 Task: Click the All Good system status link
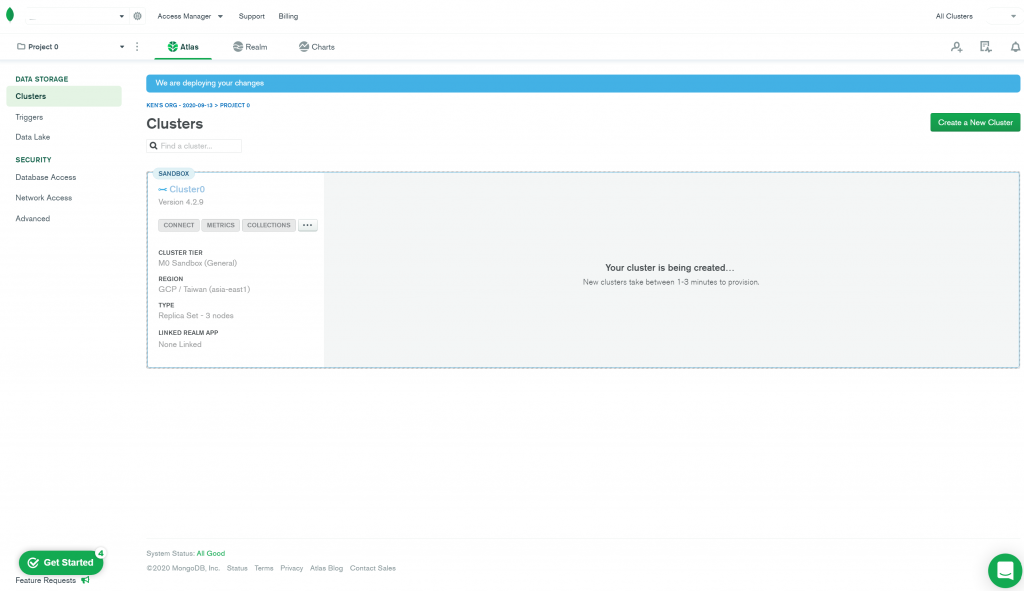coord(211,553)
